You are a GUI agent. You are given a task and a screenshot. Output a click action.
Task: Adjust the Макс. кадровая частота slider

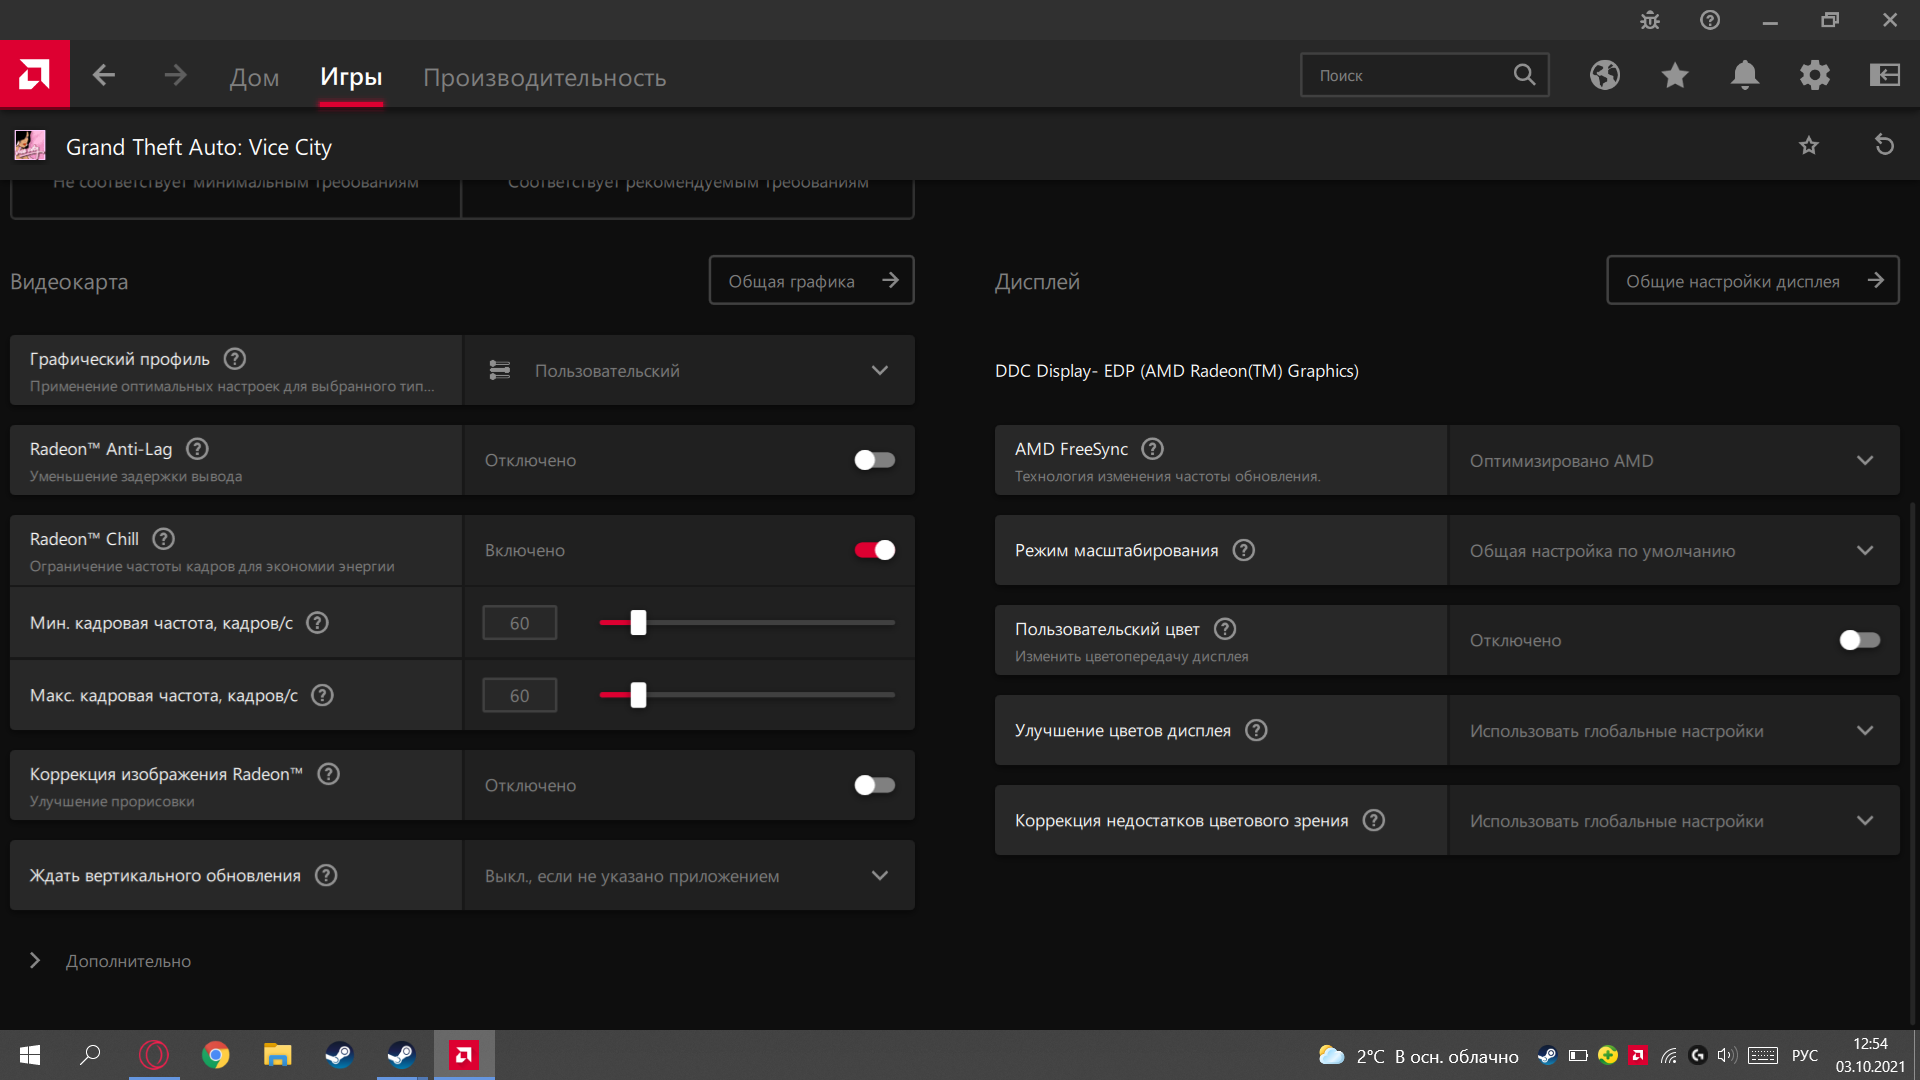click(638, 695)
